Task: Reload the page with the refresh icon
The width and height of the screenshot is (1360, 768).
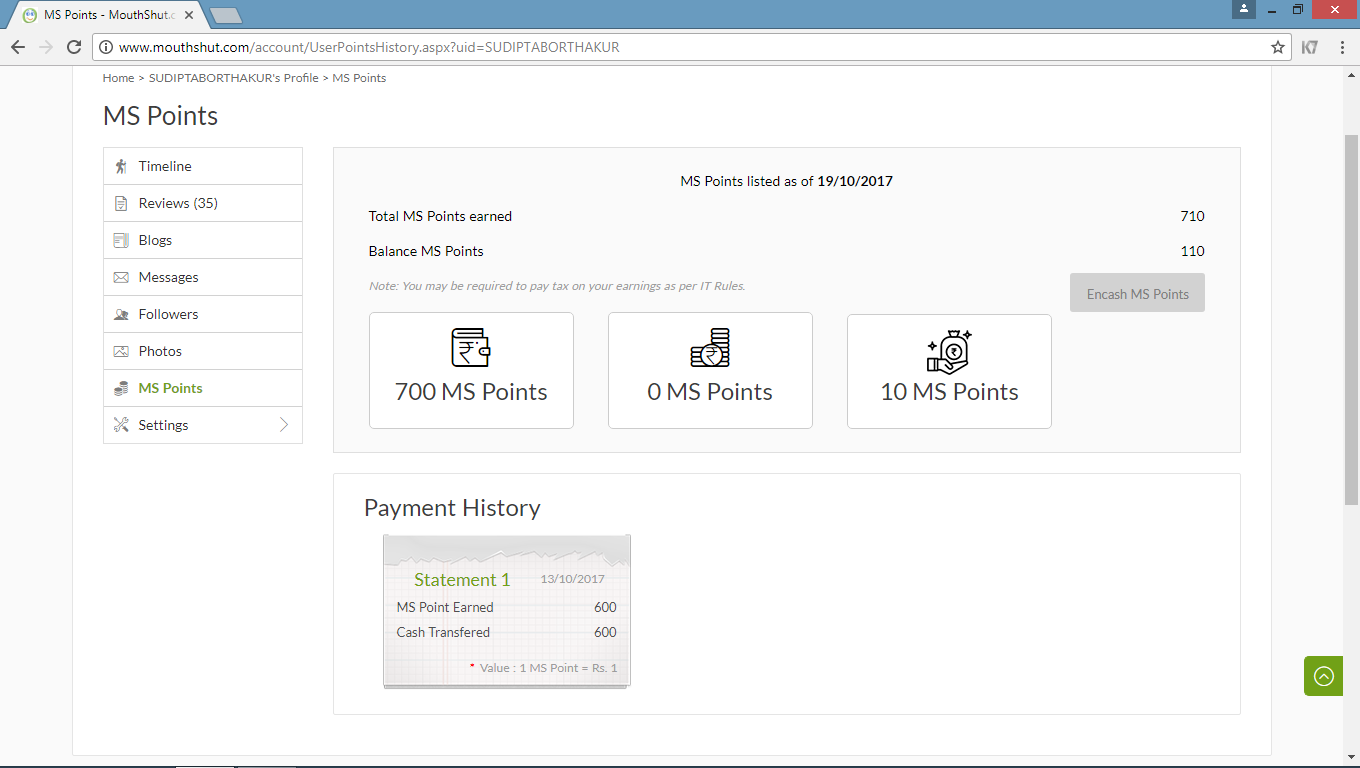Action: 74,47
